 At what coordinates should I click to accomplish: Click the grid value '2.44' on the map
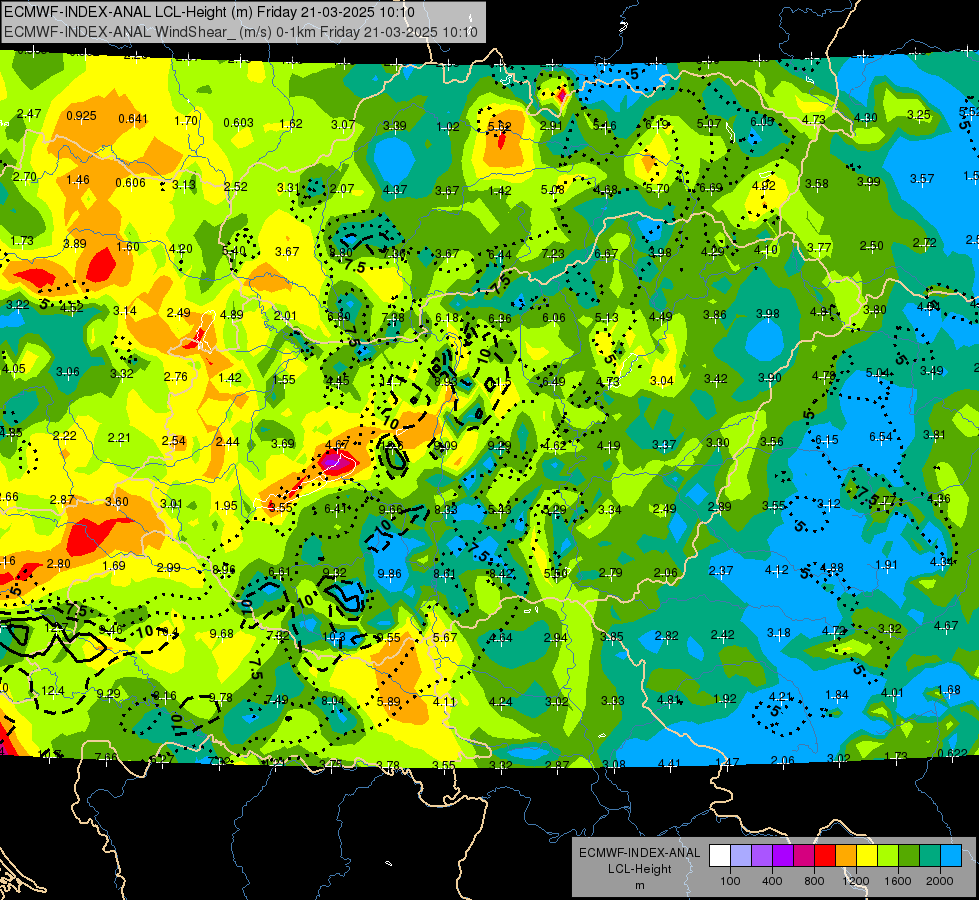(x=227, y=442)
